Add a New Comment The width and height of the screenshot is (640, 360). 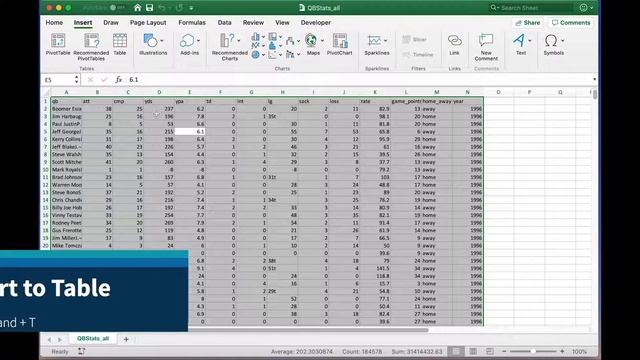pos(486,47)
